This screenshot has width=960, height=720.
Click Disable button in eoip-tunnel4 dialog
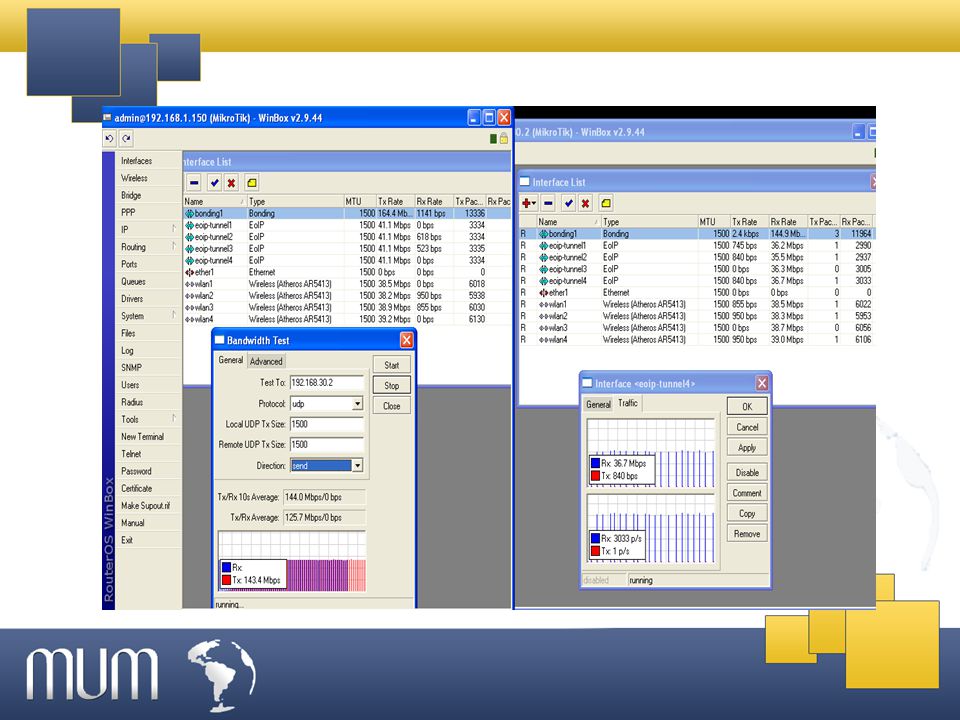(747, 473)
